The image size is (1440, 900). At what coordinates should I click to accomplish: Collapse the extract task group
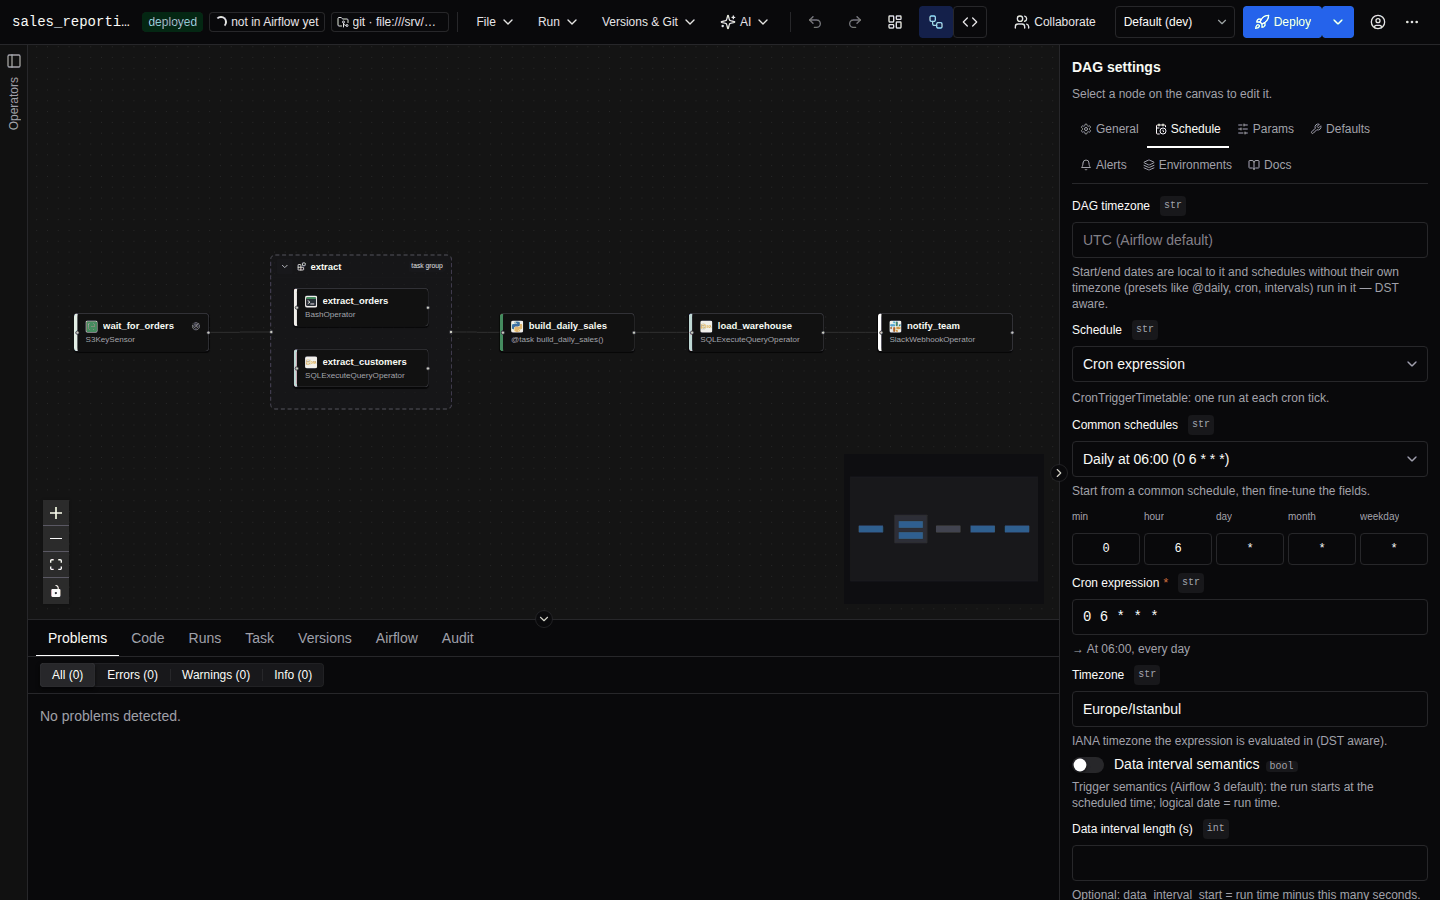285,267
